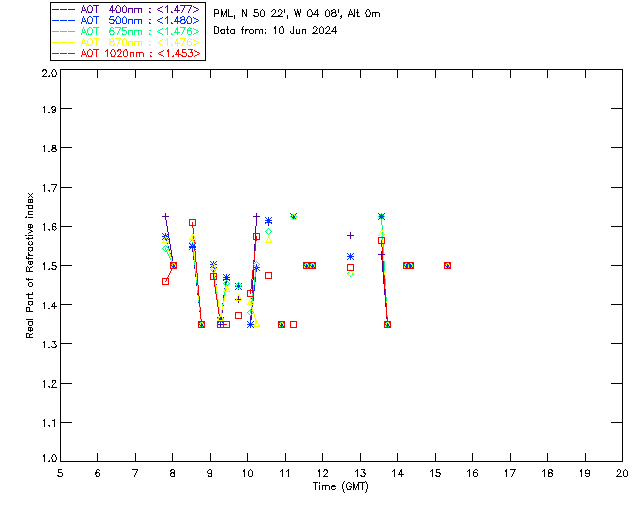
Task: Click the x-axis tick label 18
Action: coord(548,473)
